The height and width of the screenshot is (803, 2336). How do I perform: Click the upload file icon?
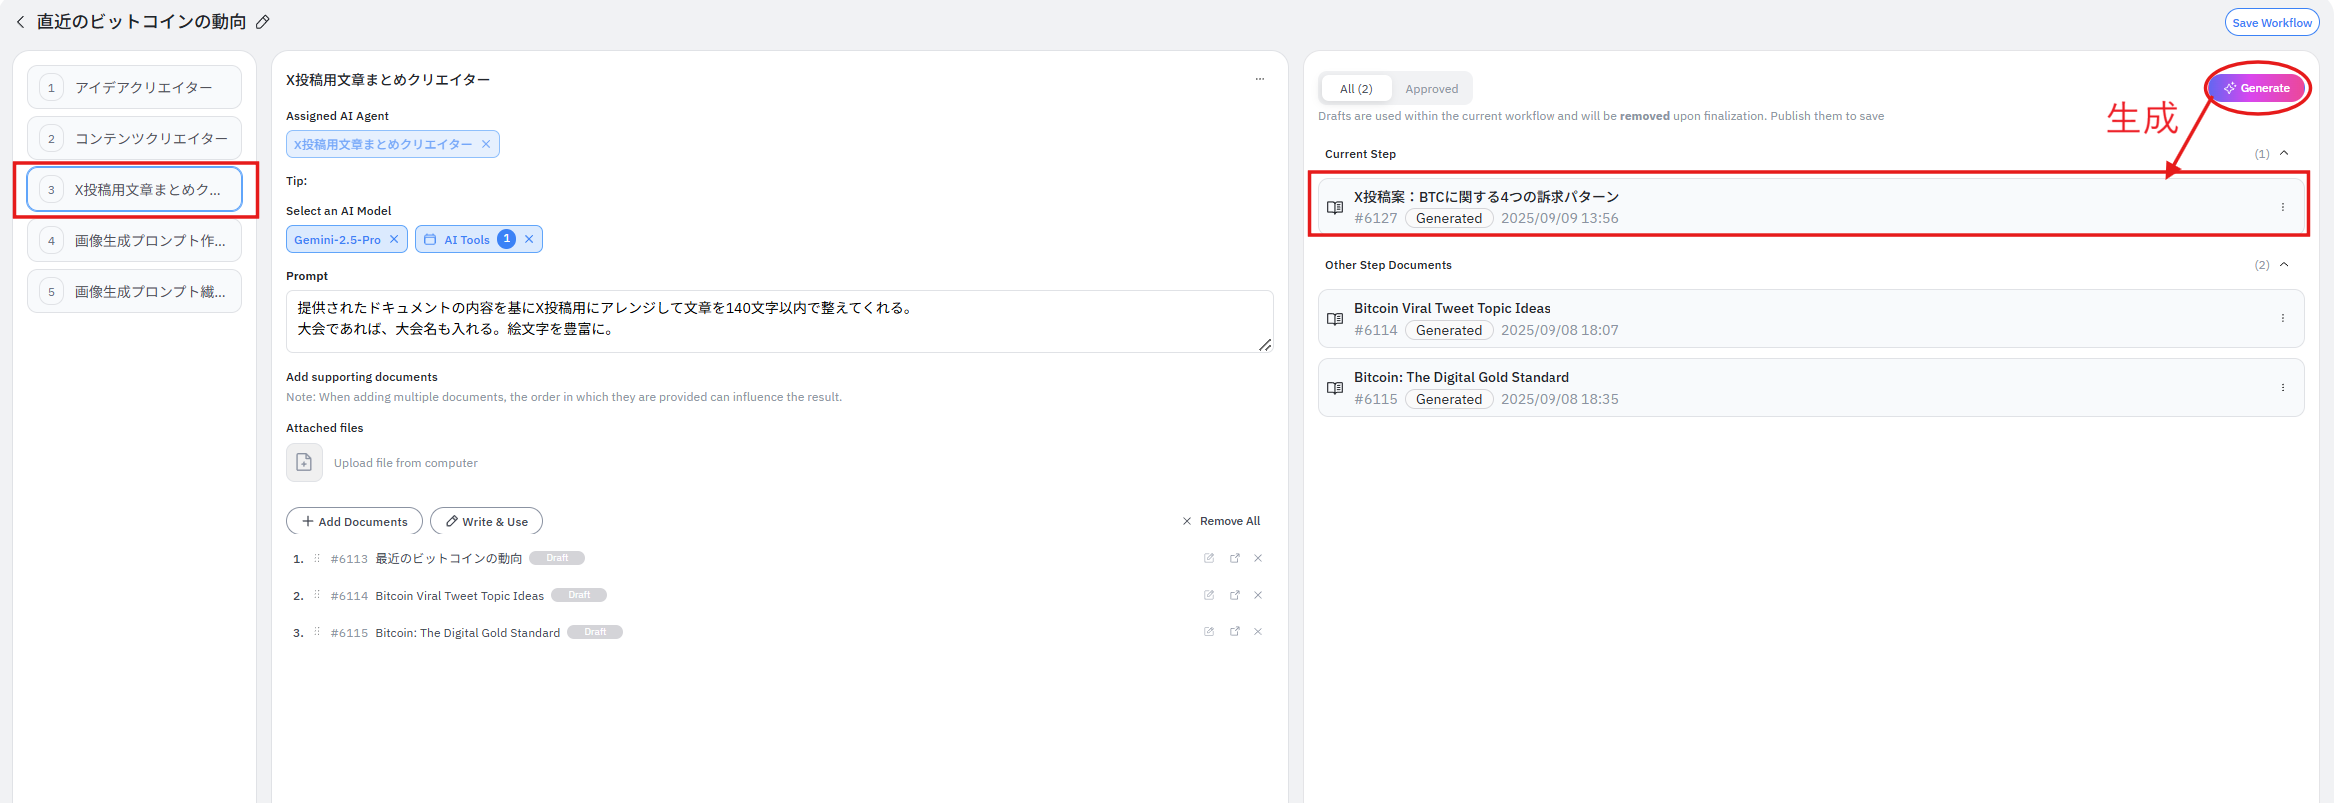click(304, 463)
